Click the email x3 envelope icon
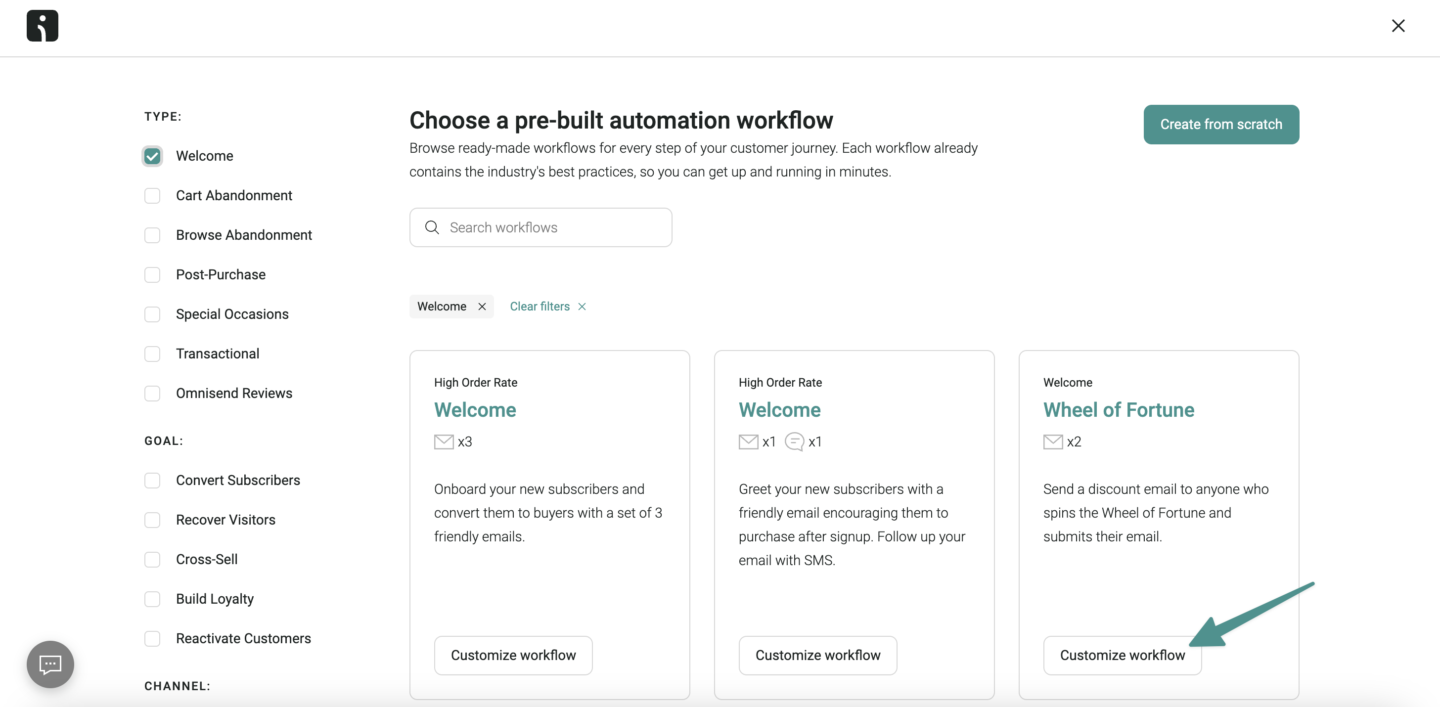The image size is (1440, 707). point(444,442)
